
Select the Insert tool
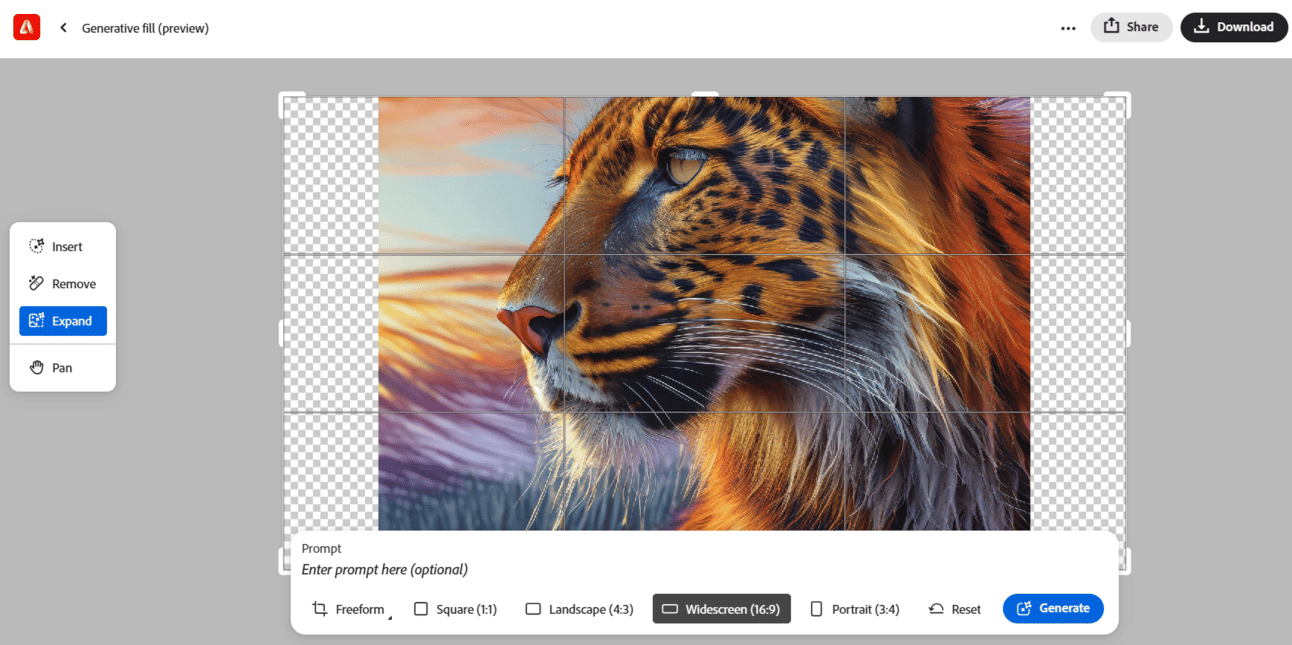click(63, 246)
